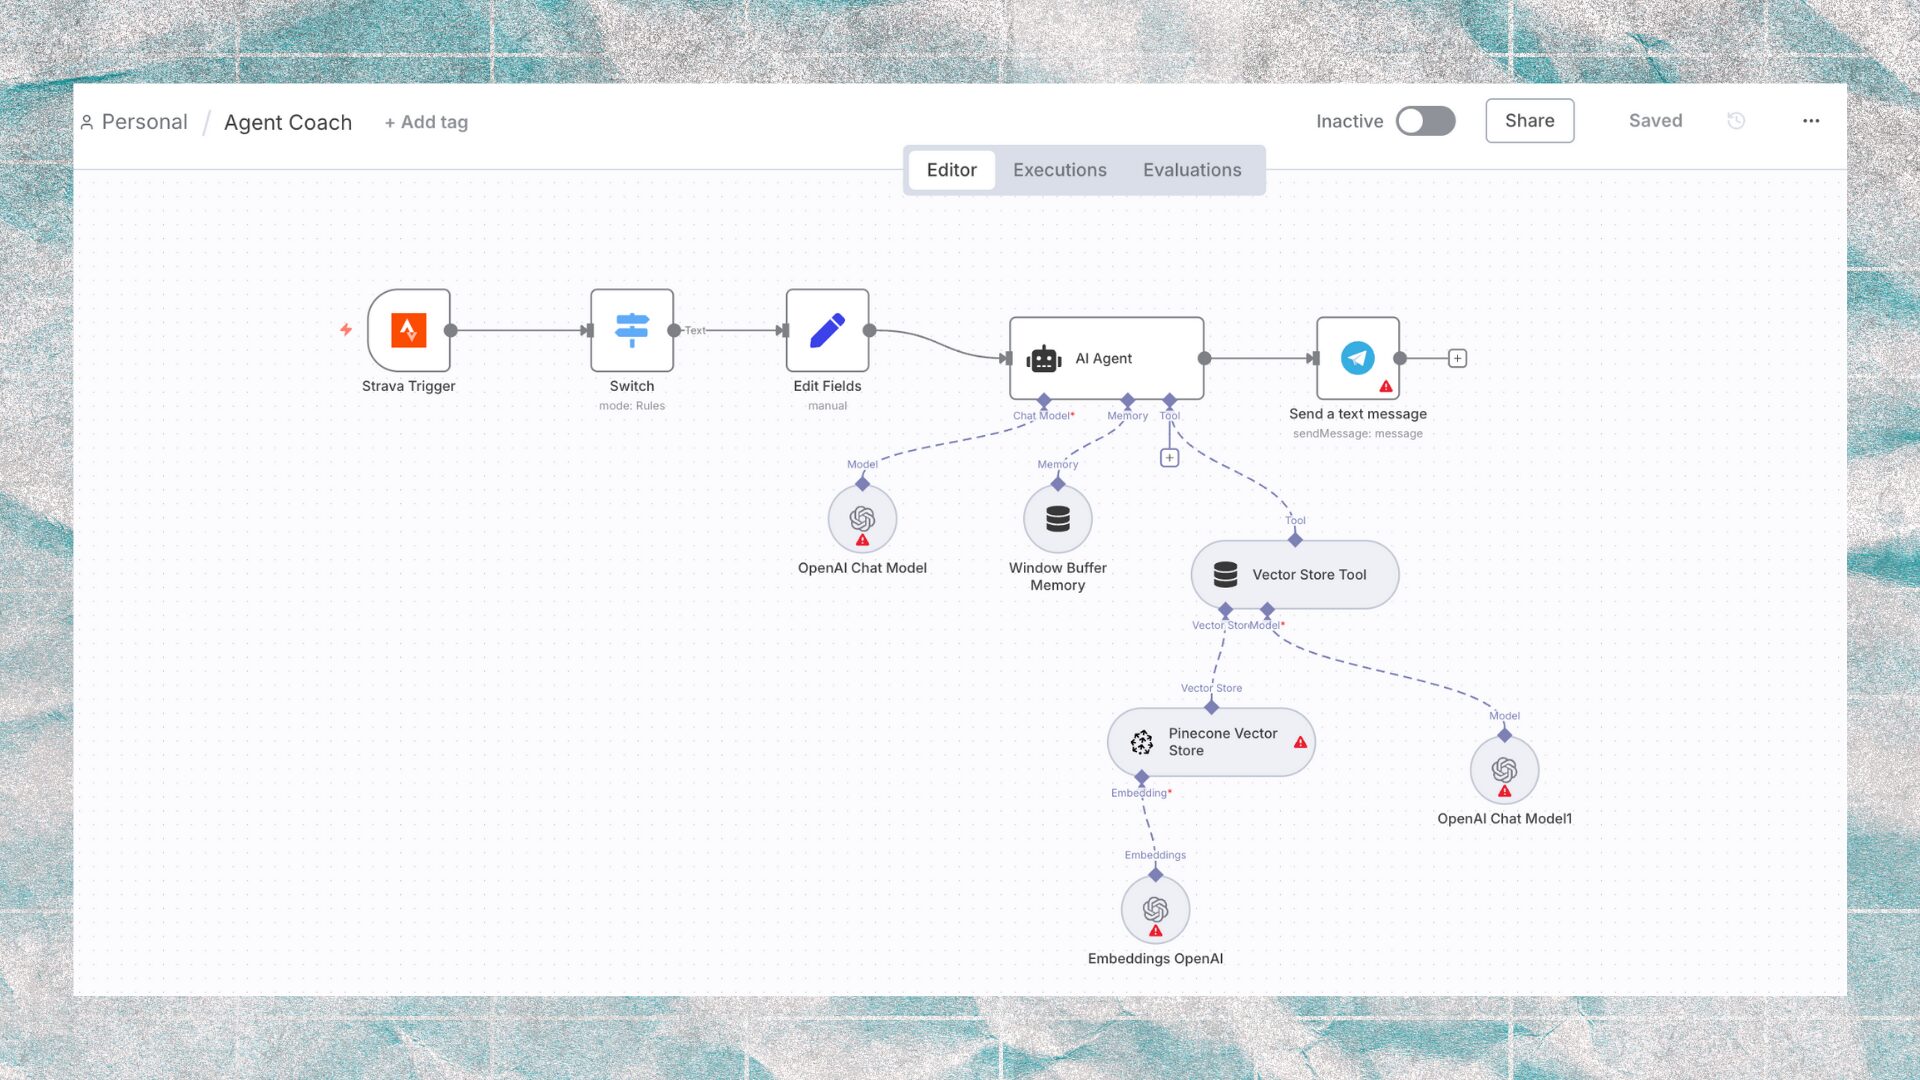Open the Pinecone Vector Store node icon

[1142, 742]
